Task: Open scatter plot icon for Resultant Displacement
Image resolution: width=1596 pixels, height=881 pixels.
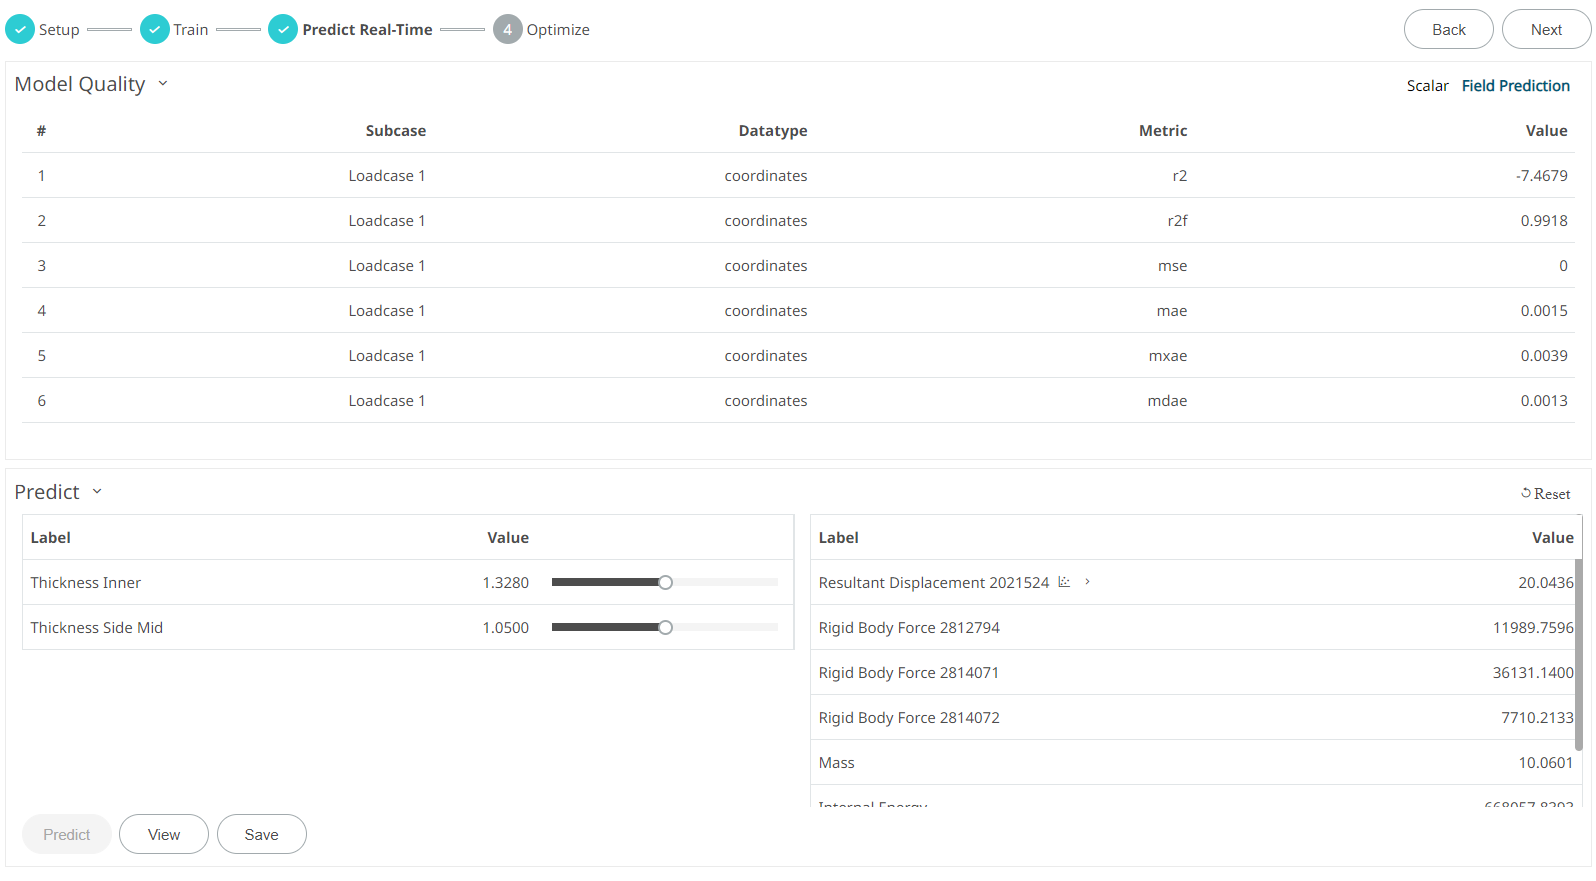Action: pos(1064,582)
